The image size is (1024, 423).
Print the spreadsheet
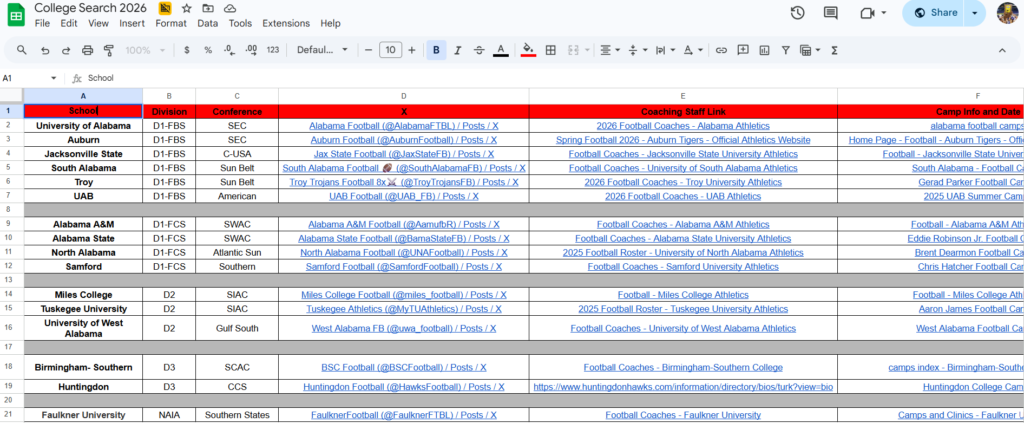[x=88, y=50]
